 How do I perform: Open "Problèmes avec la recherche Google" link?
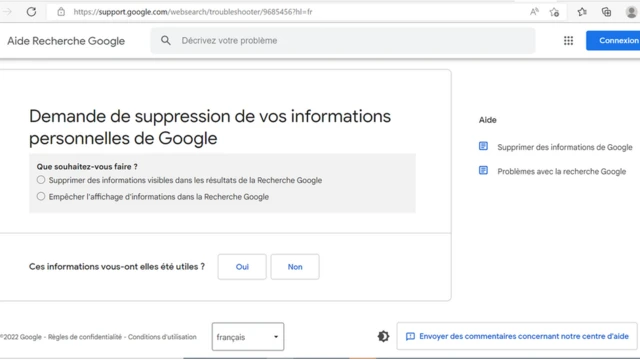click(x=562, y=171)
